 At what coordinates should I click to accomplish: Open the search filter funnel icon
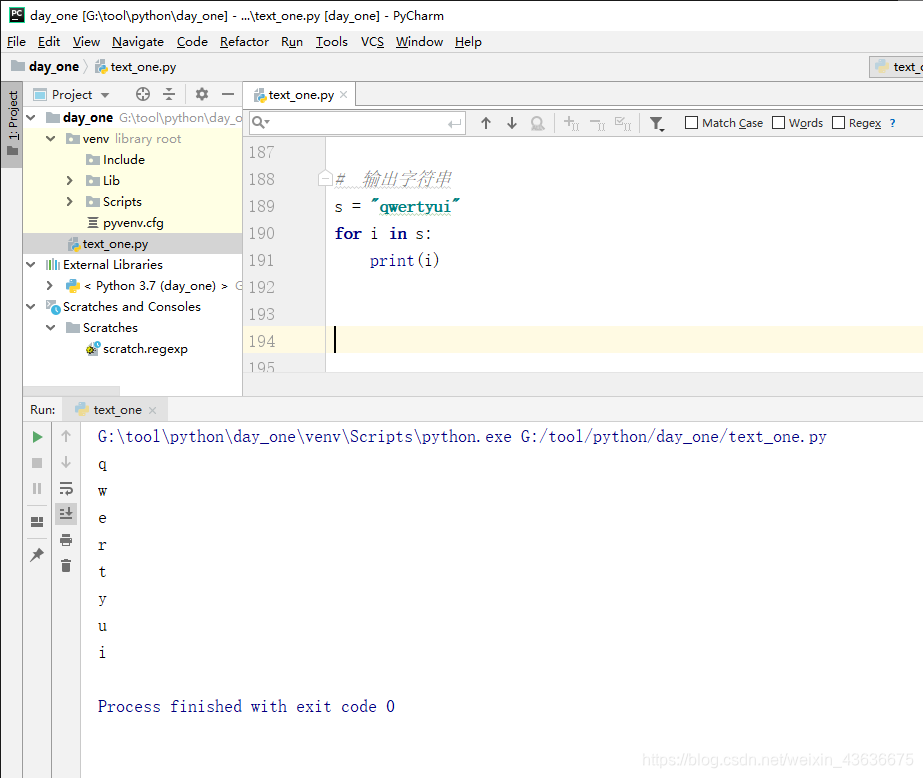point(656,124)
